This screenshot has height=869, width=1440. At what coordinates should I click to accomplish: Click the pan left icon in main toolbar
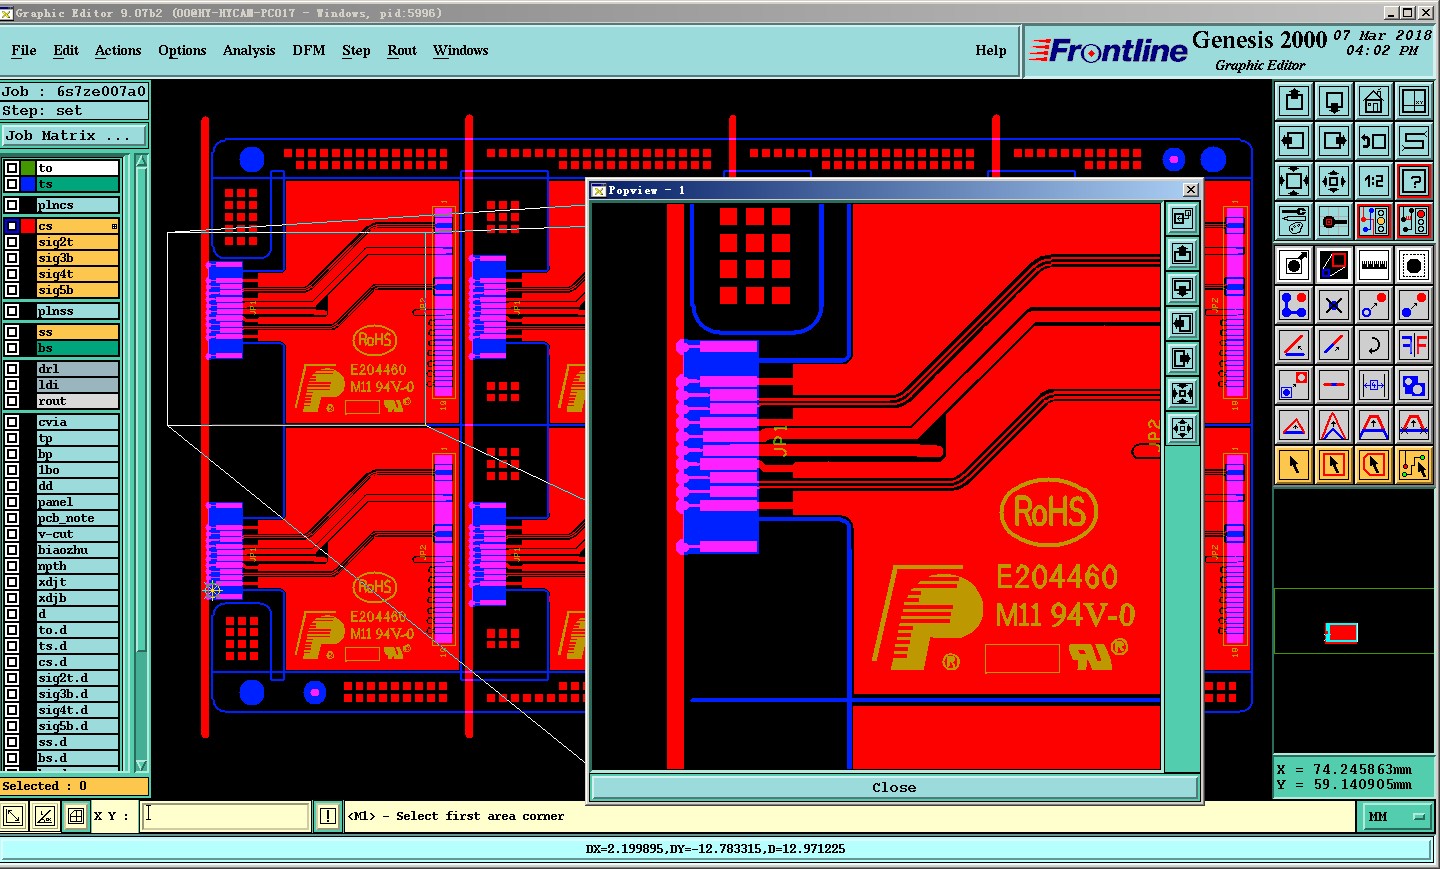point(1295,141)
